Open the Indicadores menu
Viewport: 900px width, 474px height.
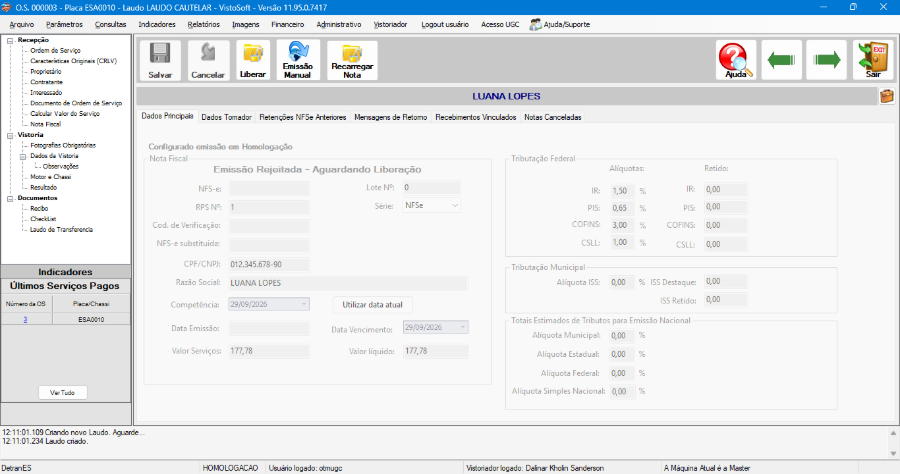[x=157, y=25]
